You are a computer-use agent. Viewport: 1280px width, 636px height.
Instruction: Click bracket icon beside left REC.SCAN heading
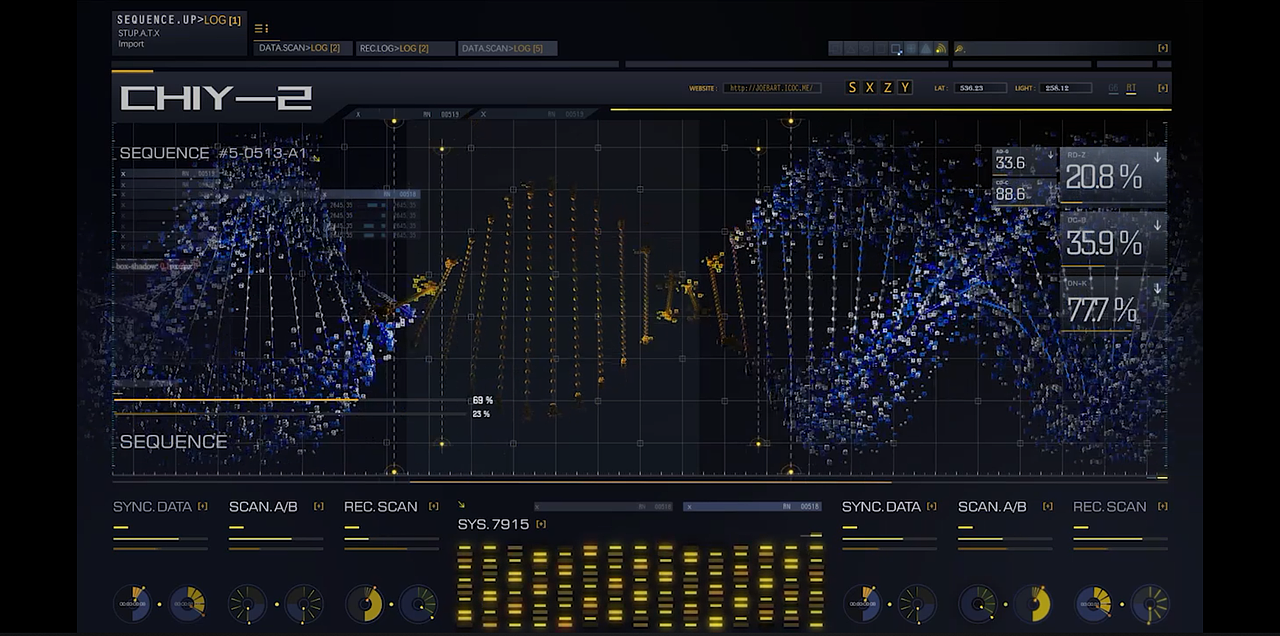(434, 506)
